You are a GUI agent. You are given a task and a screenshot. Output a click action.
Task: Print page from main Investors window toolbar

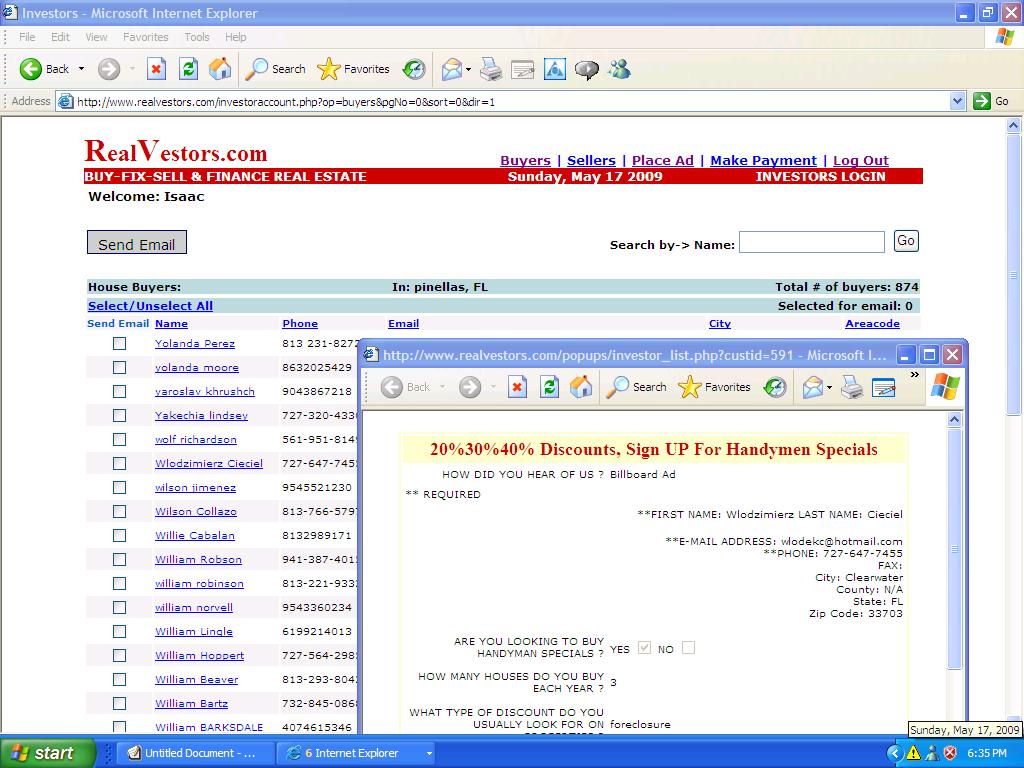(490, 69)
